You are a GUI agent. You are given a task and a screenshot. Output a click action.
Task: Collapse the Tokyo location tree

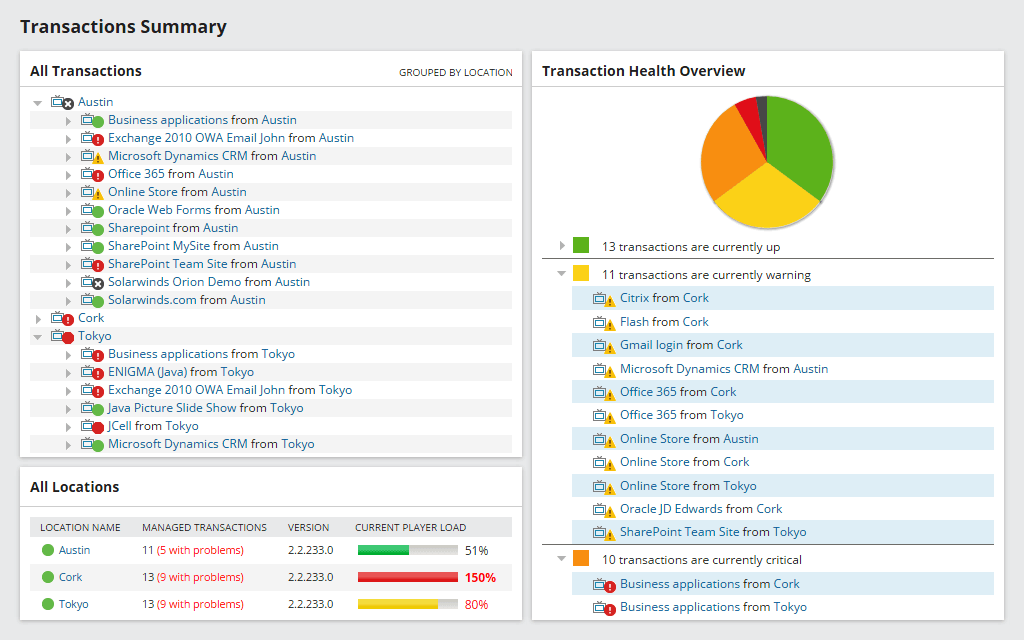pyautogui.click(x=37, y=335)
